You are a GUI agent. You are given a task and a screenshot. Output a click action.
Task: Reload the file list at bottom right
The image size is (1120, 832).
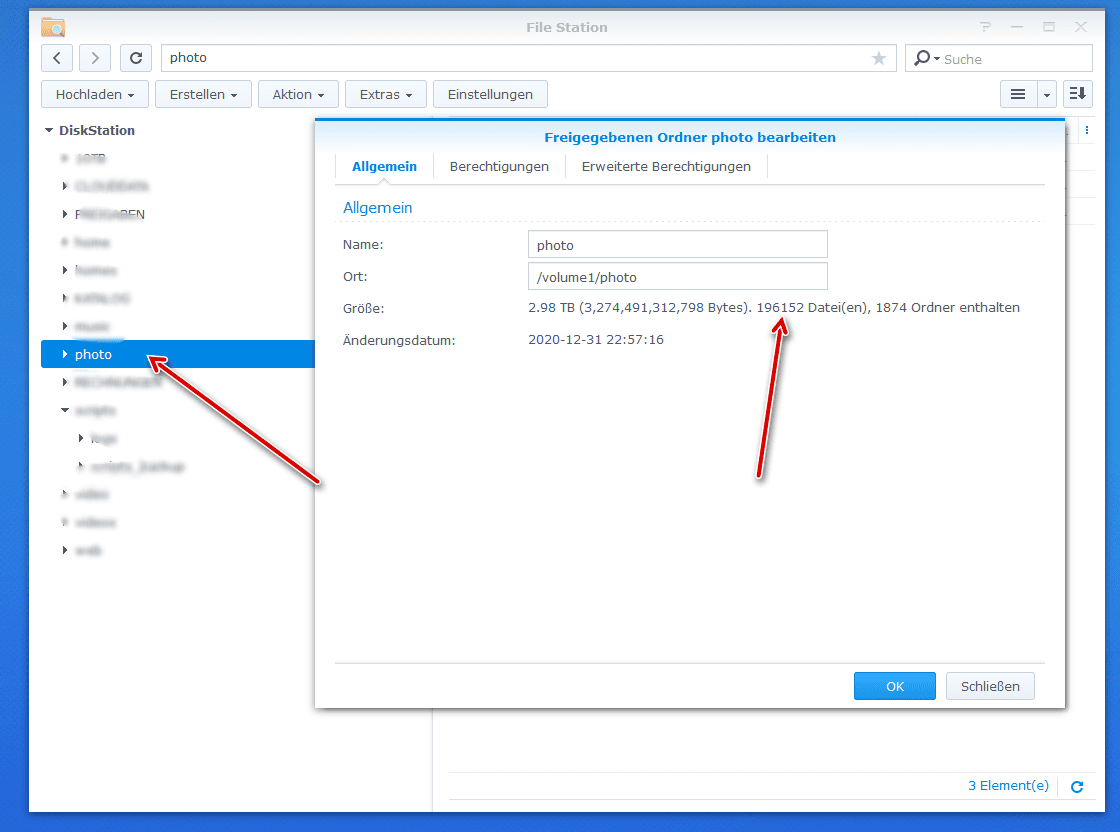[1077, 787]
